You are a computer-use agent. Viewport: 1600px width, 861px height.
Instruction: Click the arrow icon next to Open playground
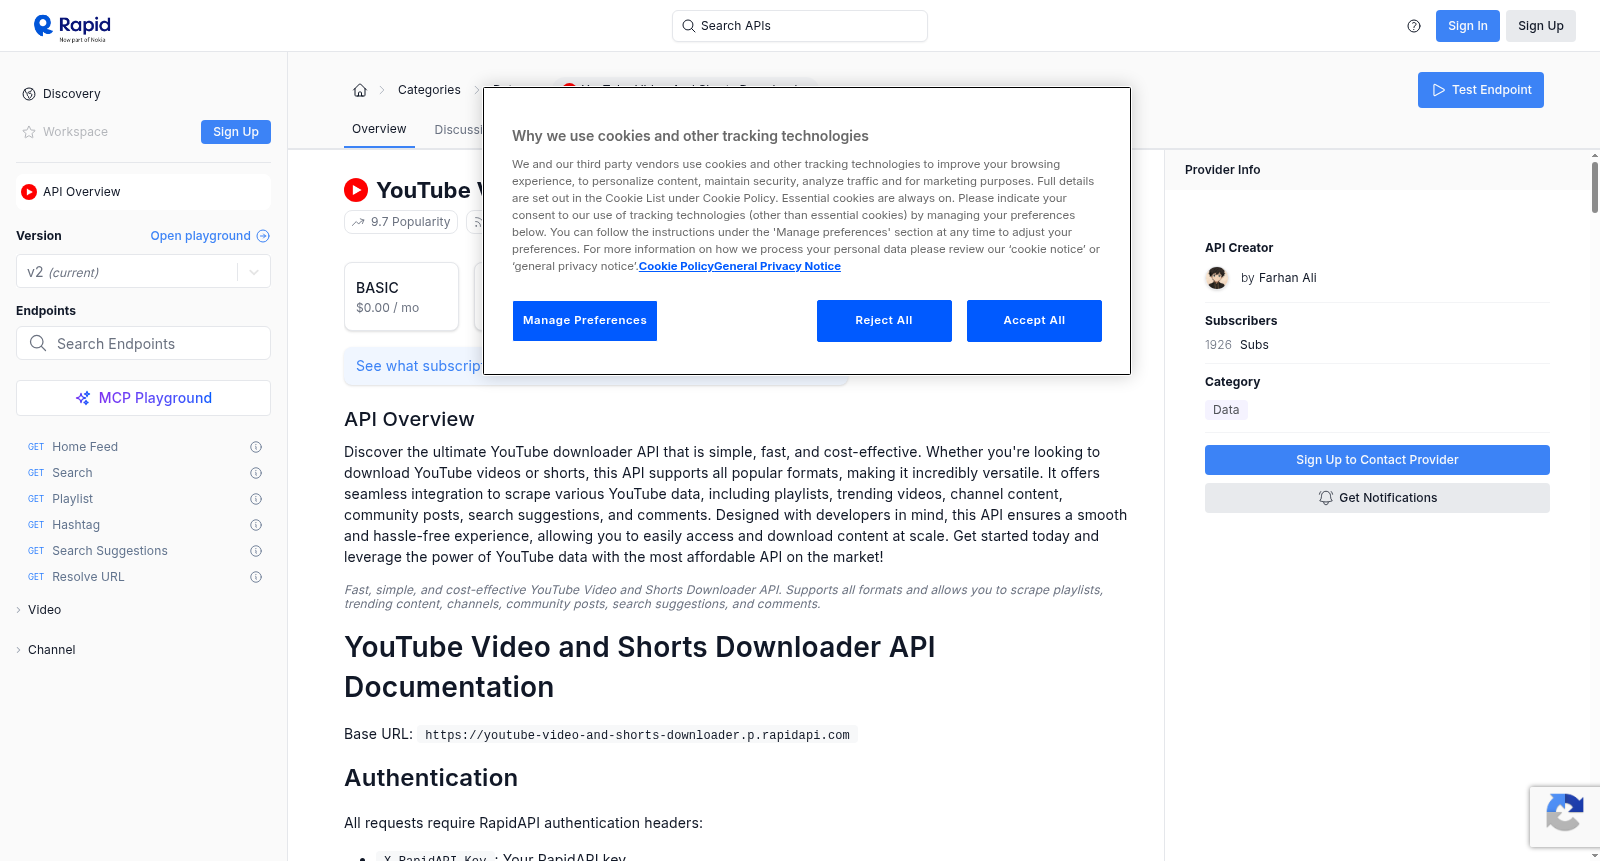click(263, 236)
